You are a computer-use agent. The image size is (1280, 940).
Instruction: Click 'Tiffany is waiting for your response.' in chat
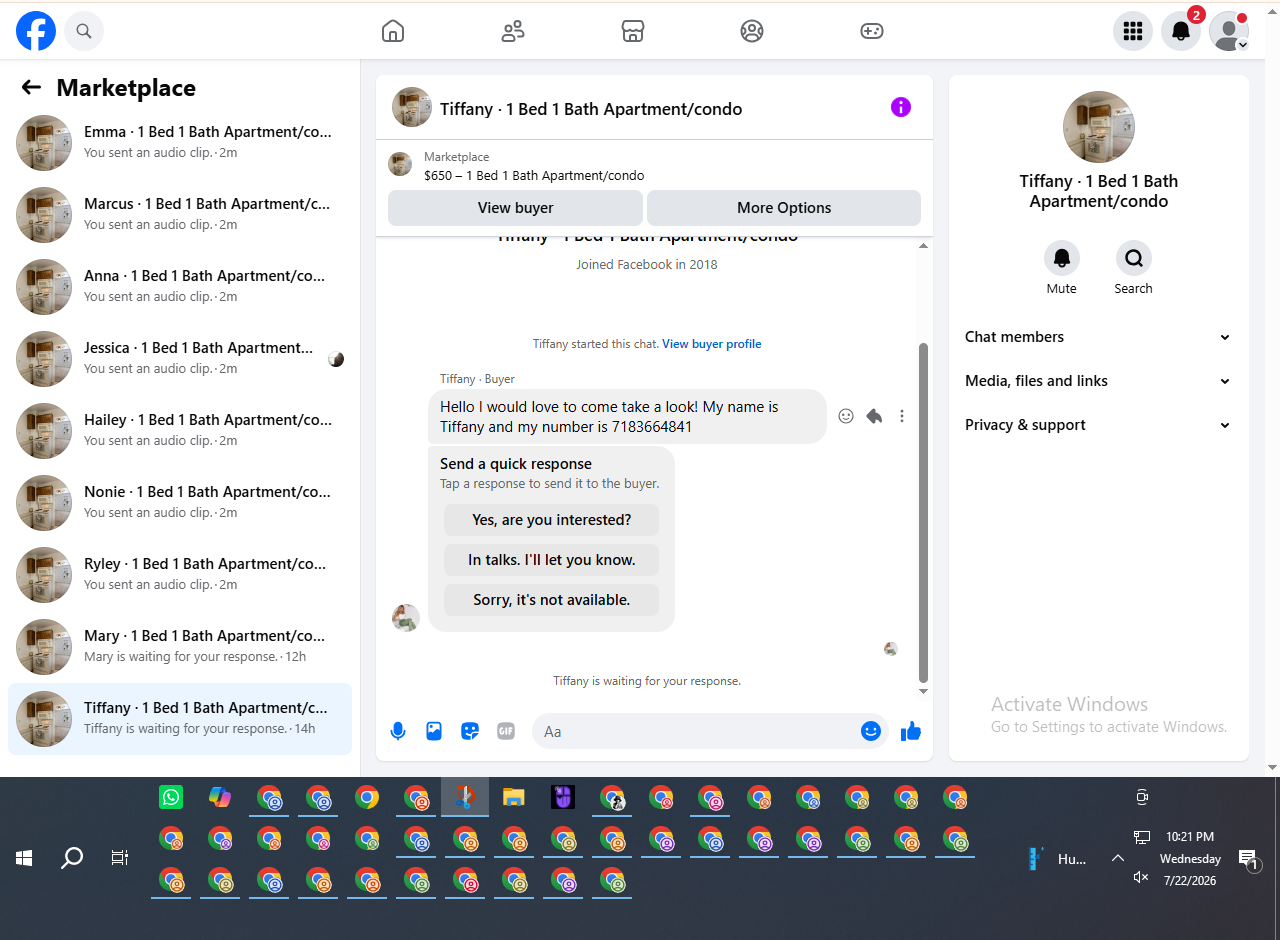647,681
